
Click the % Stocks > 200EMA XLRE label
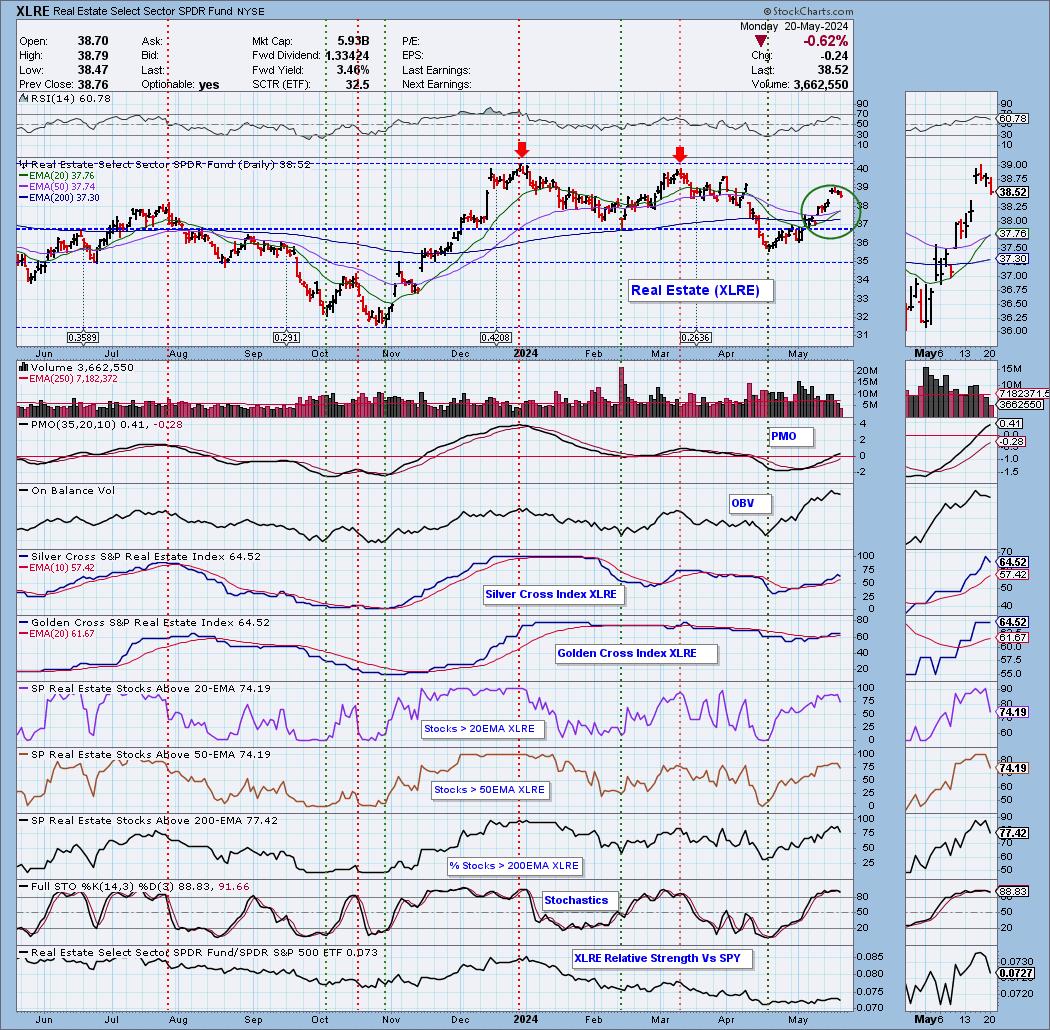coord(514,865)
